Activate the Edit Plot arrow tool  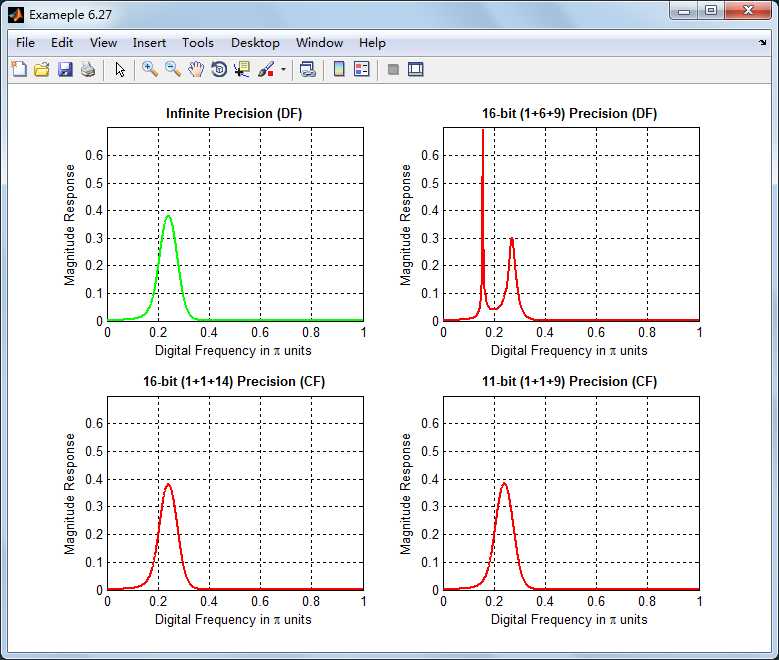pos(120,69)
